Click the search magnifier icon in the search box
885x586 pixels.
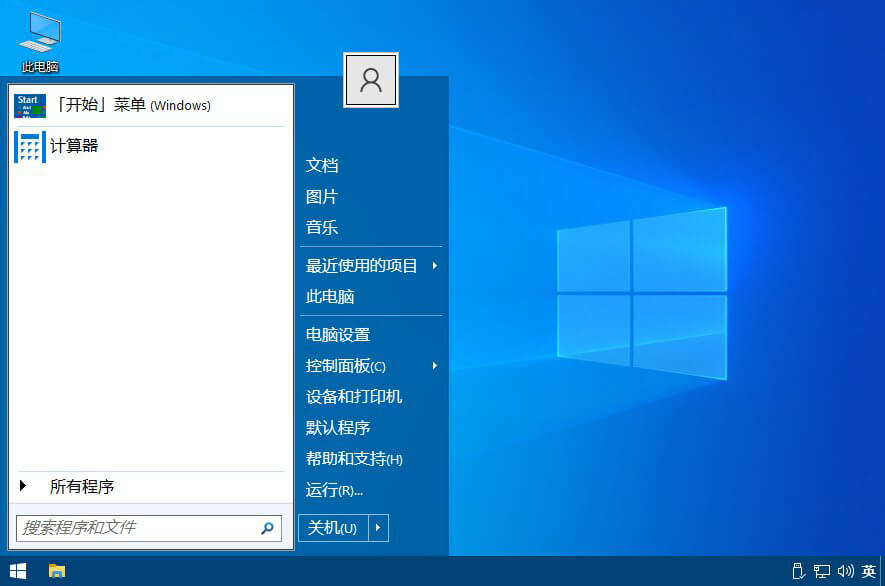point(266,528)
